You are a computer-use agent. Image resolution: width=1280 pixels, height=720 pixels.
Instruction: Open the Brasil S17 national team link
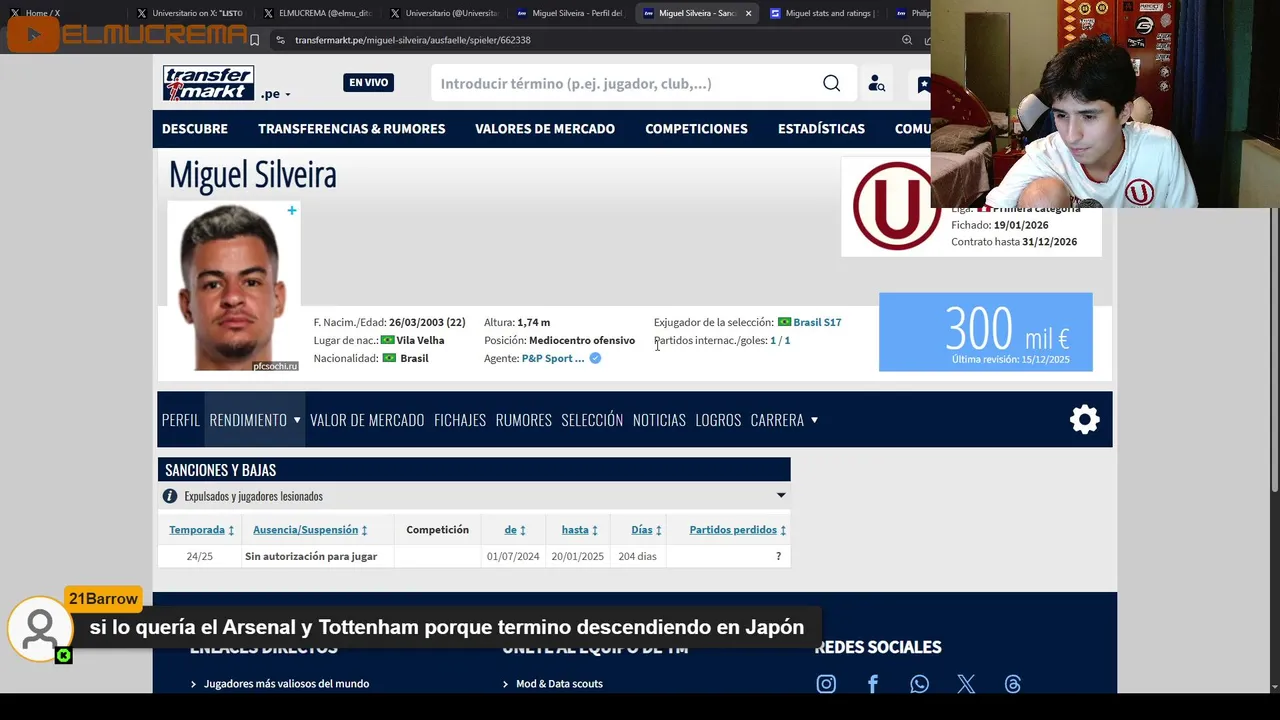tap(817, 322)
